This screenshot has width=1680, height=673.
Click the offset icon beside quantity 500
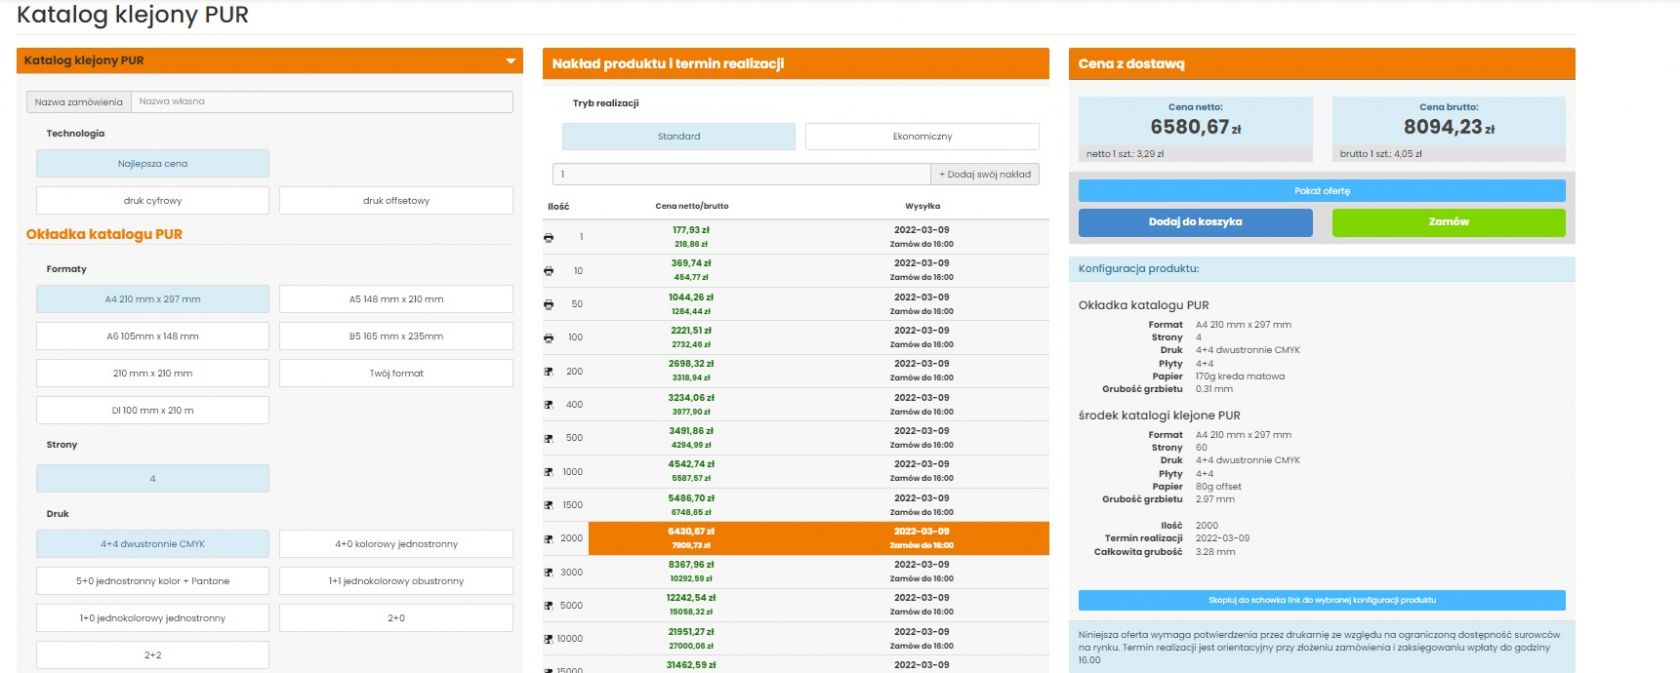[x=548, y=439]
